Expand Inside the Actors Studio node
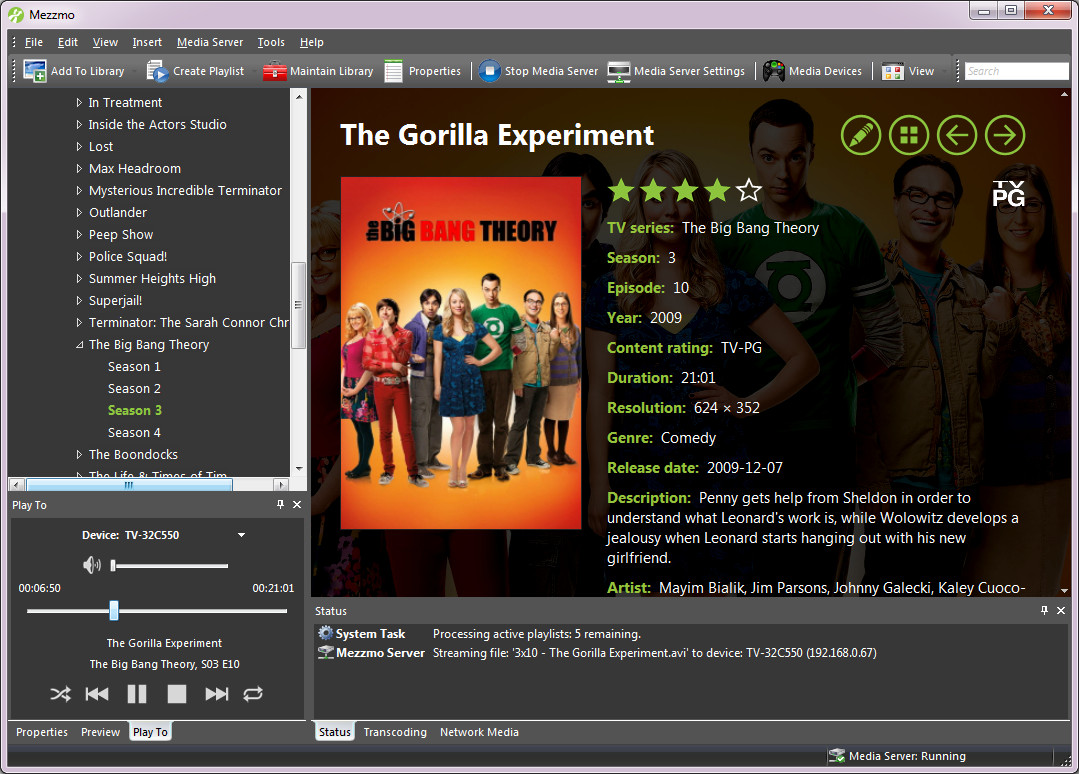The width and height of the screenshot is (1079, 774). (79, 125)
